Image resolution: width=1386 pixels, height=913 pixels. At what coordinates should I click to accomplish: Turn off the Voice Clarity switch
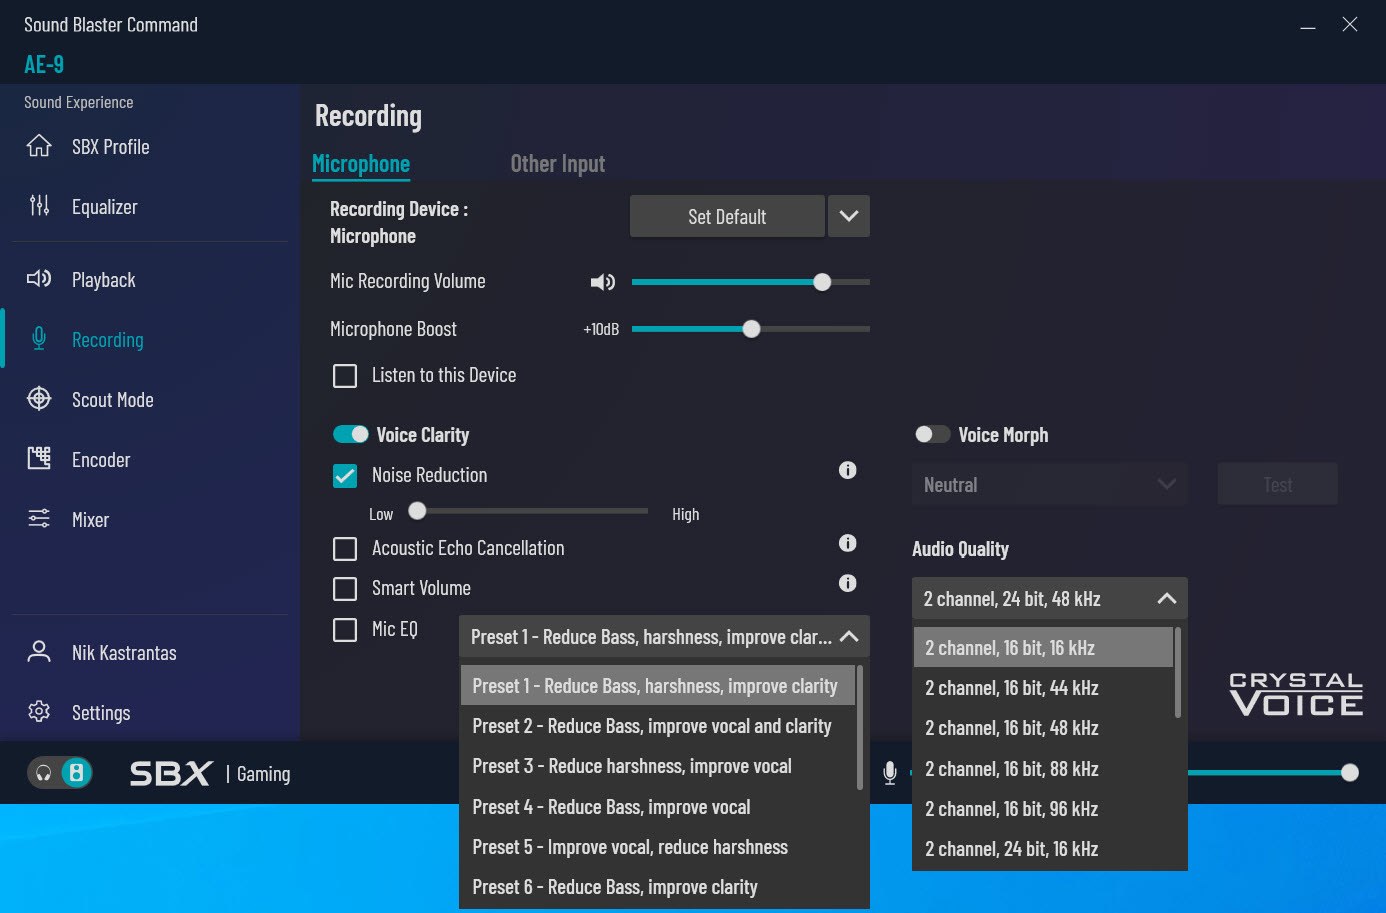click(351, 434)
